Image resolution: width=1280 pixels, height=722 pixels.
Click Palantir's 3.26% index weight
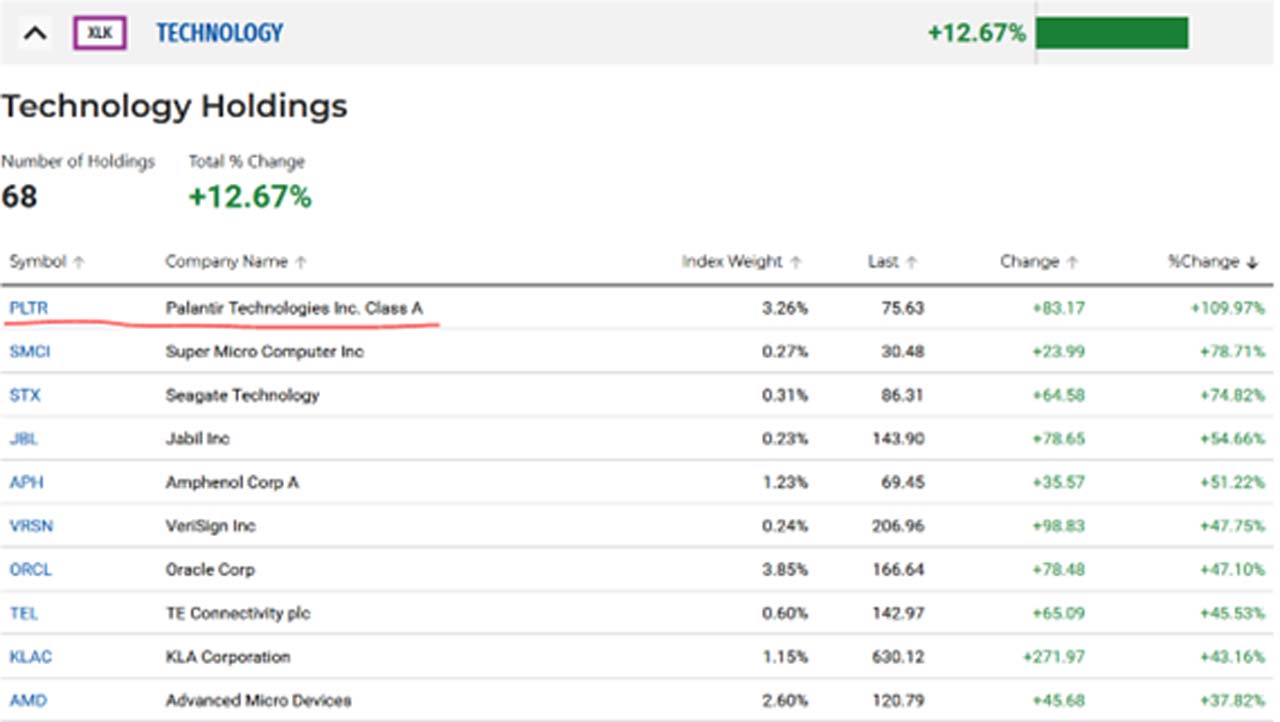tap(785, 308)
